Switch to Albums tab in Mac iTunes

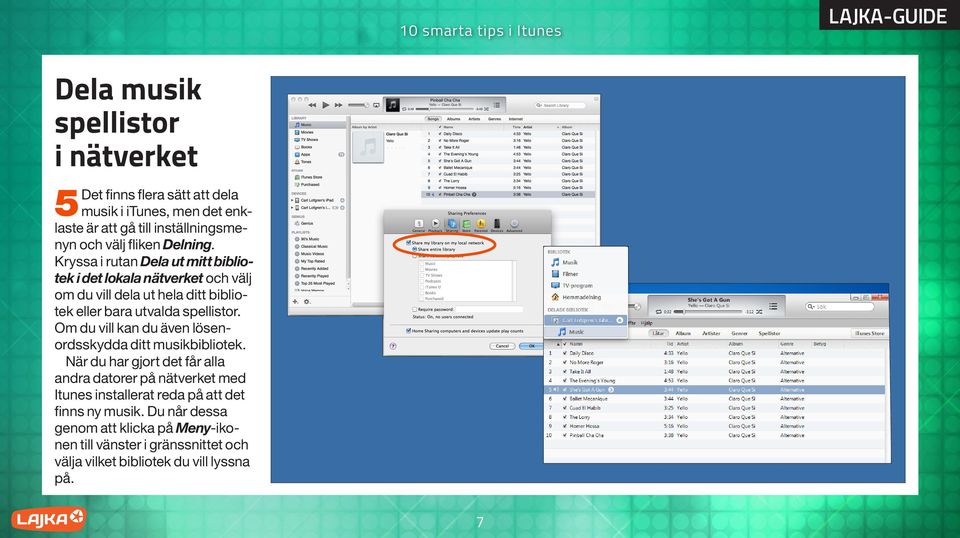click(x=454, y=119)
